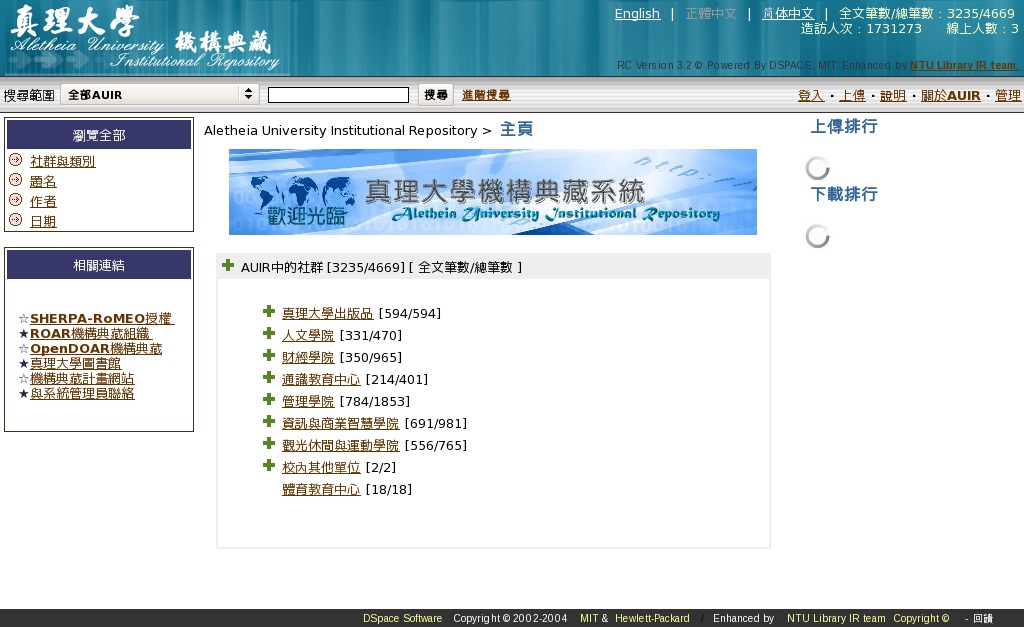Image resolution: width=1024 pixels, height=627 pixels.
Task: Open the NTU Library IR team footer link
Action: (836, 618)
